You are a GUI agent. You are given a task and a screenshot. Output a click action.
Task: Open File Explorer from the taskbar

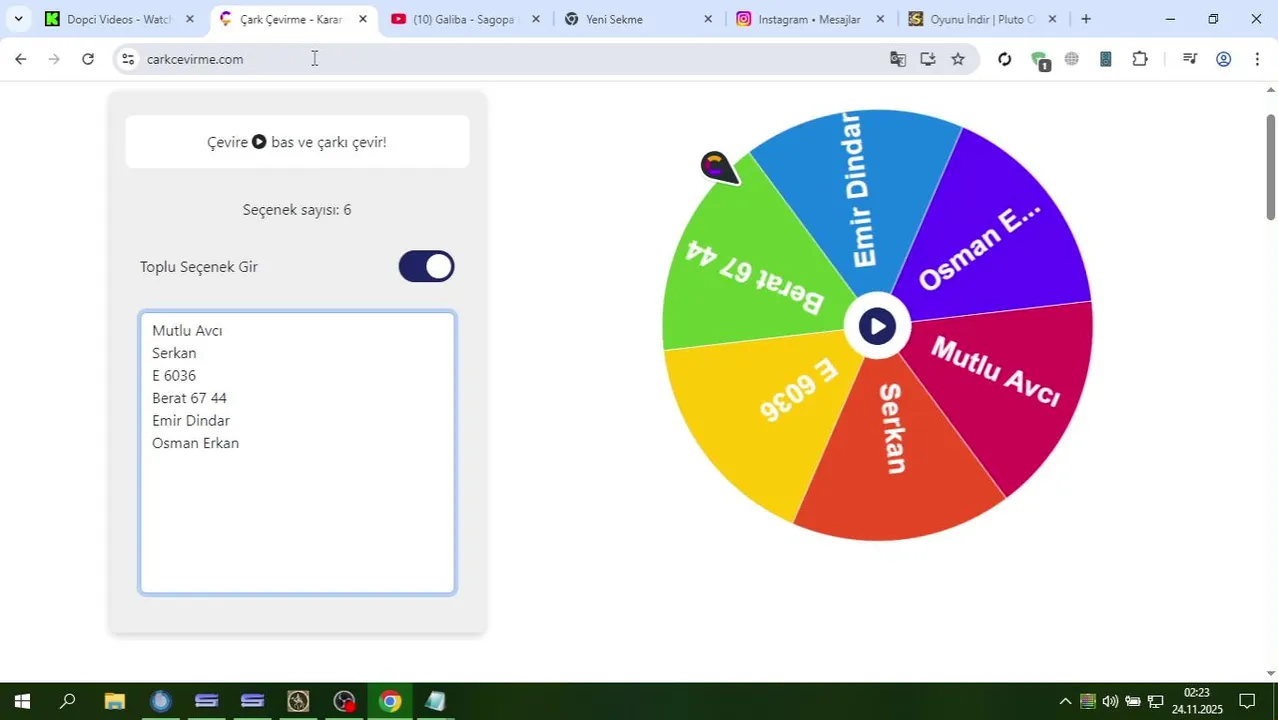115,701
